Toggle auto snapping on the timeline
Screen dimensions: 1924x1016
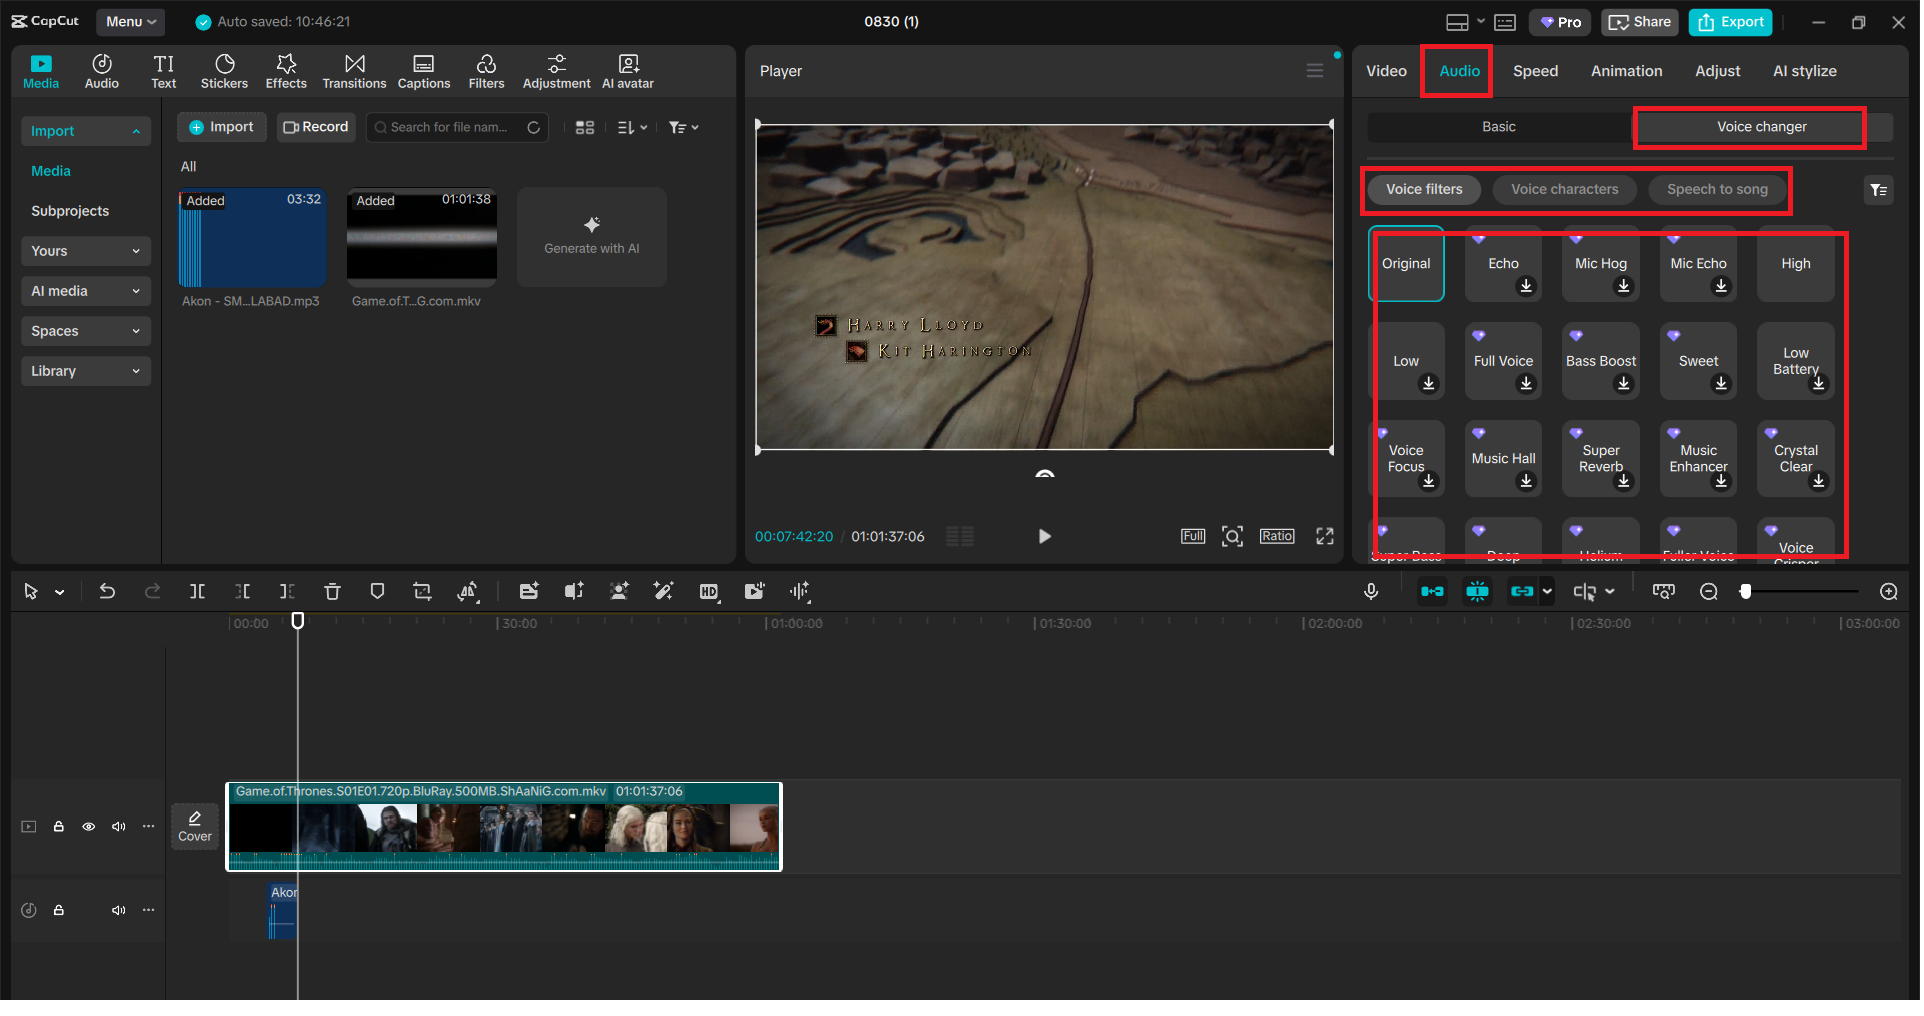1477,592
